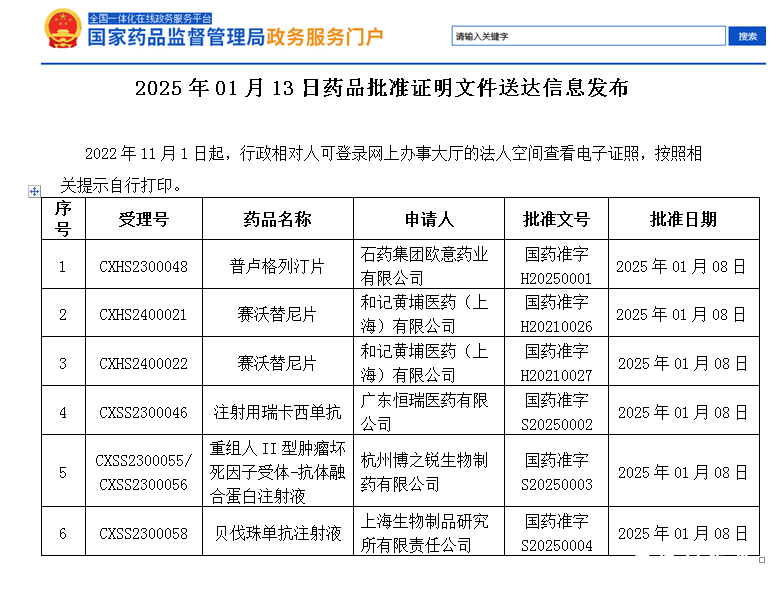Select the 序号 column header

point(63,219)
